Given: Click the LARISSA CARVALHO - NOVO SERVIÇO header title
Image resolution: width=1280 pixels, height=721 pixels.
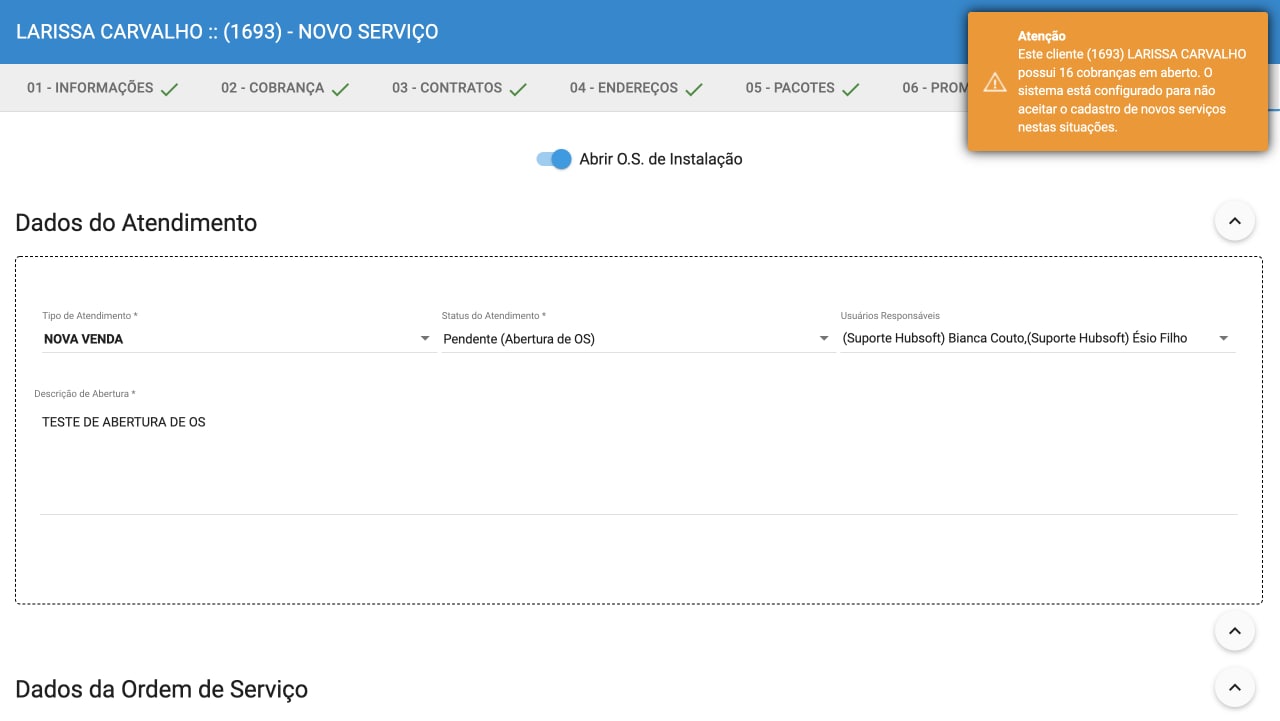Looking at the screenshot, I should [x=227, y=32].
